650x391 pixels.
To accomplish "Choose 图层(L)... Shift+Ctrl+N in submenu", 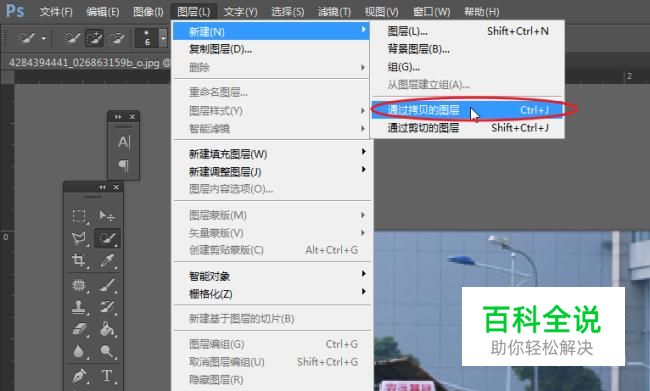I will click(467, 31).
